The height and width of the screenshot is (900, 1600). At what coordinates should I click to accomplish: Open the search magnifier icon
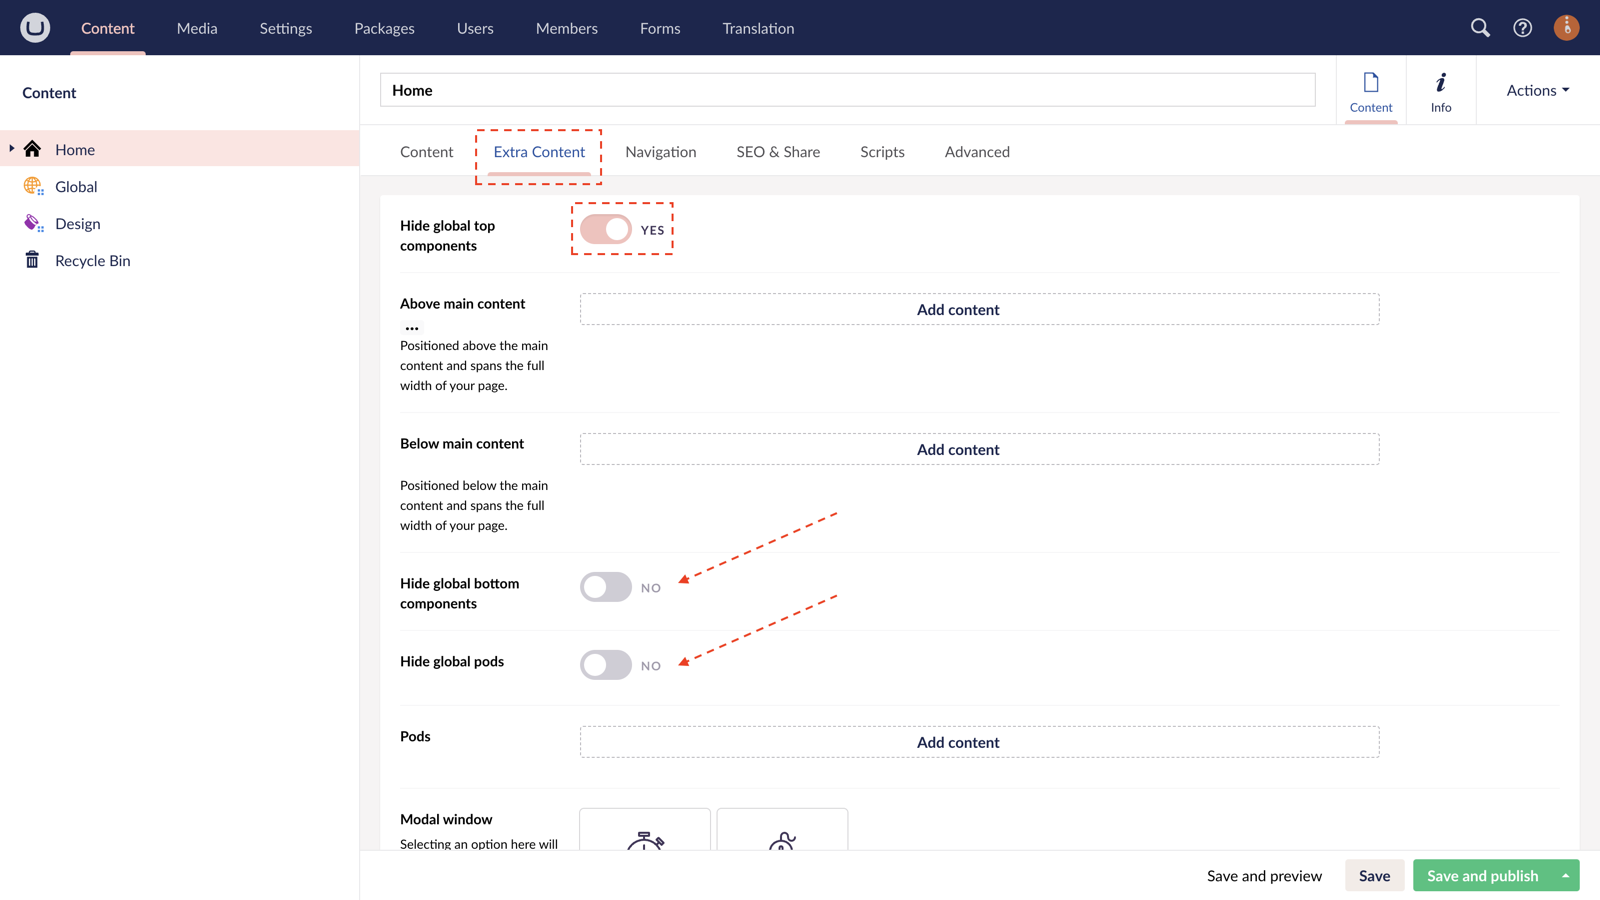[1480, 28]
